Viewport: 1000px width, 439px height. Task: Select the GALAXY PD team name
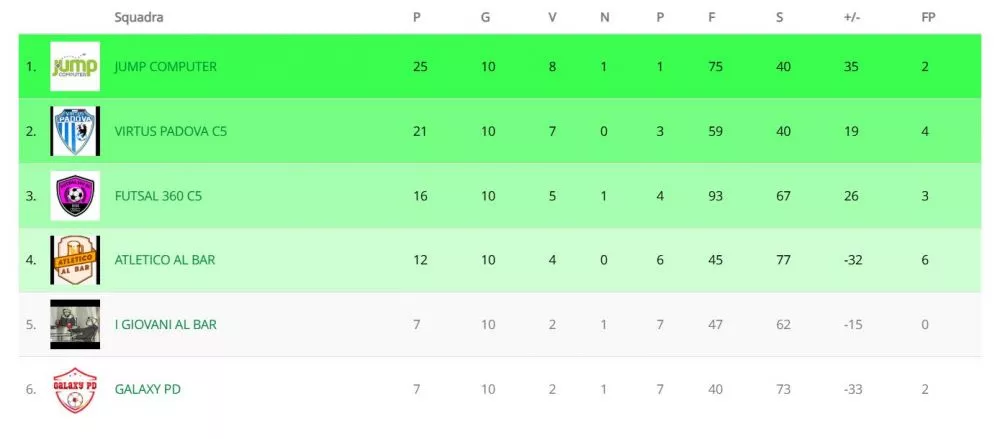click(147, 389)
